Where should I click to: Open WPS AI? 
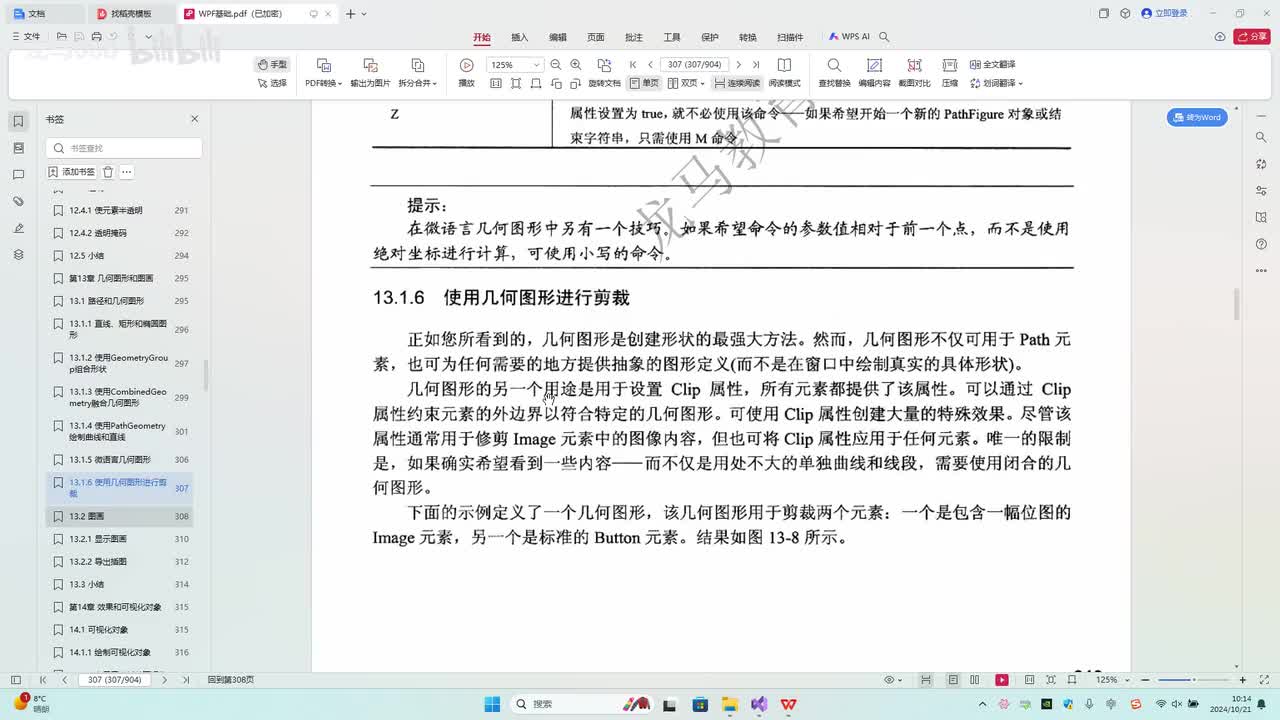[x=849, y=37]
